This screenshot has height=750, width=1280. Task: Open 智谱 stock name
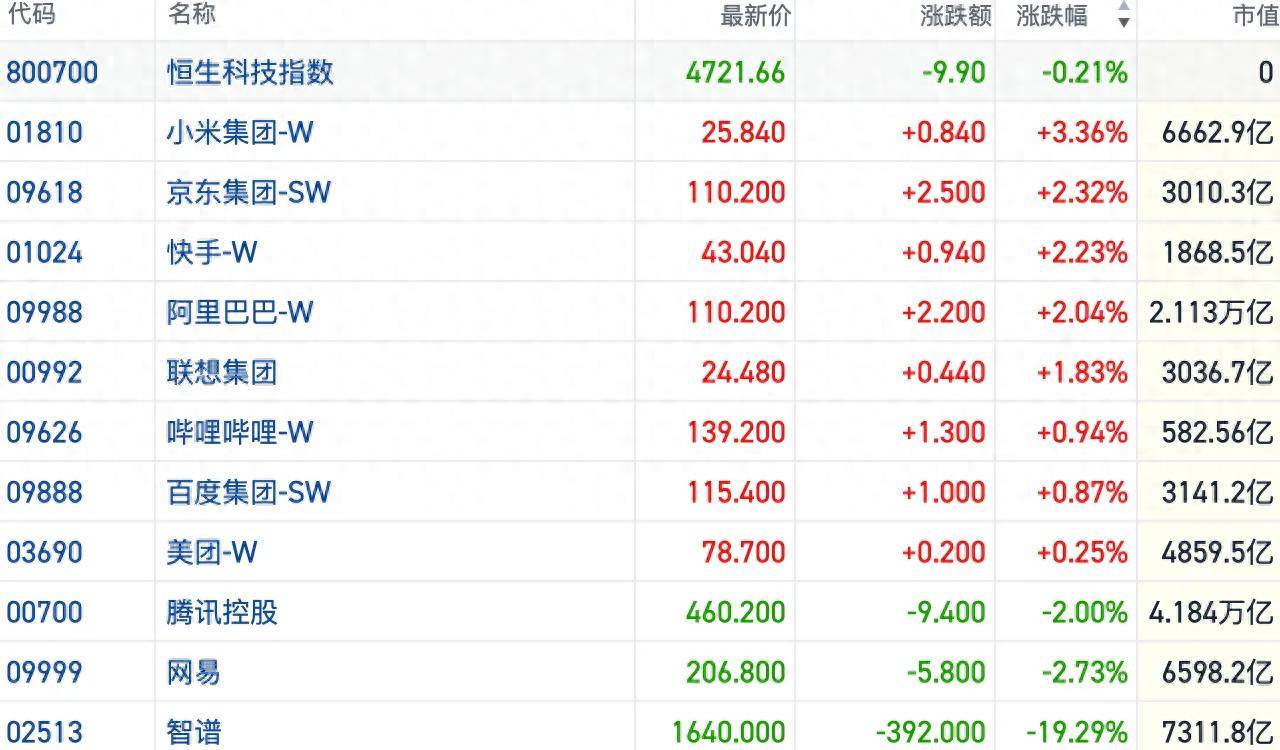[x=194, y=732]
